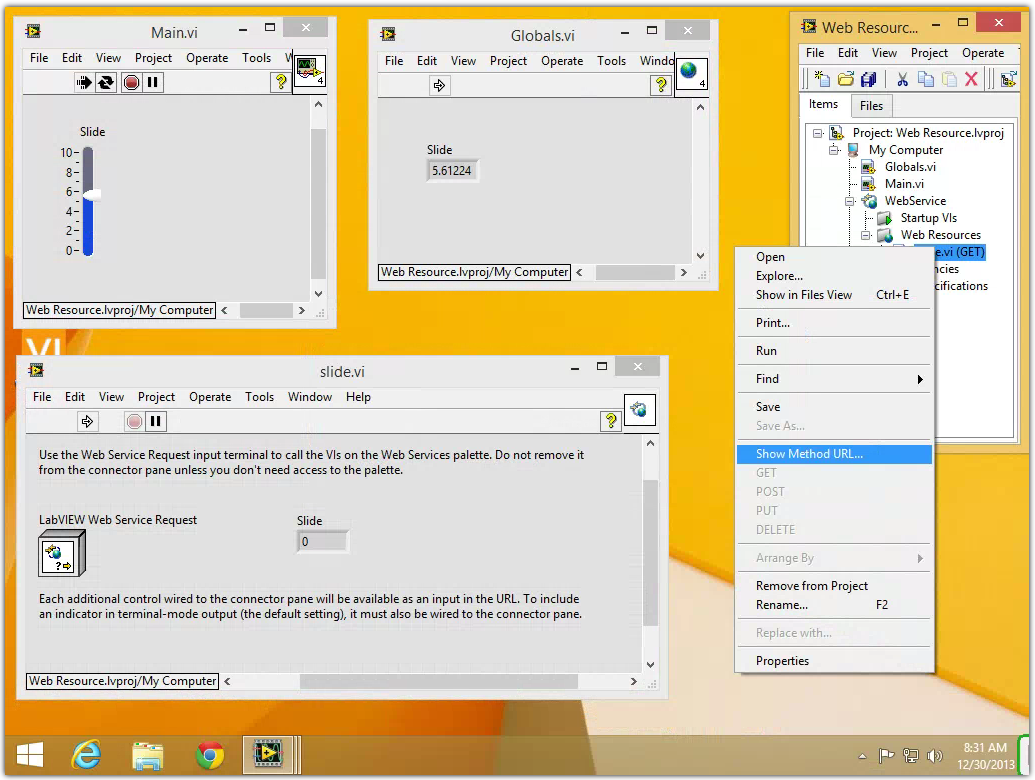Click the Pause button in slide.vi toolbar

[x=156, y=422]
